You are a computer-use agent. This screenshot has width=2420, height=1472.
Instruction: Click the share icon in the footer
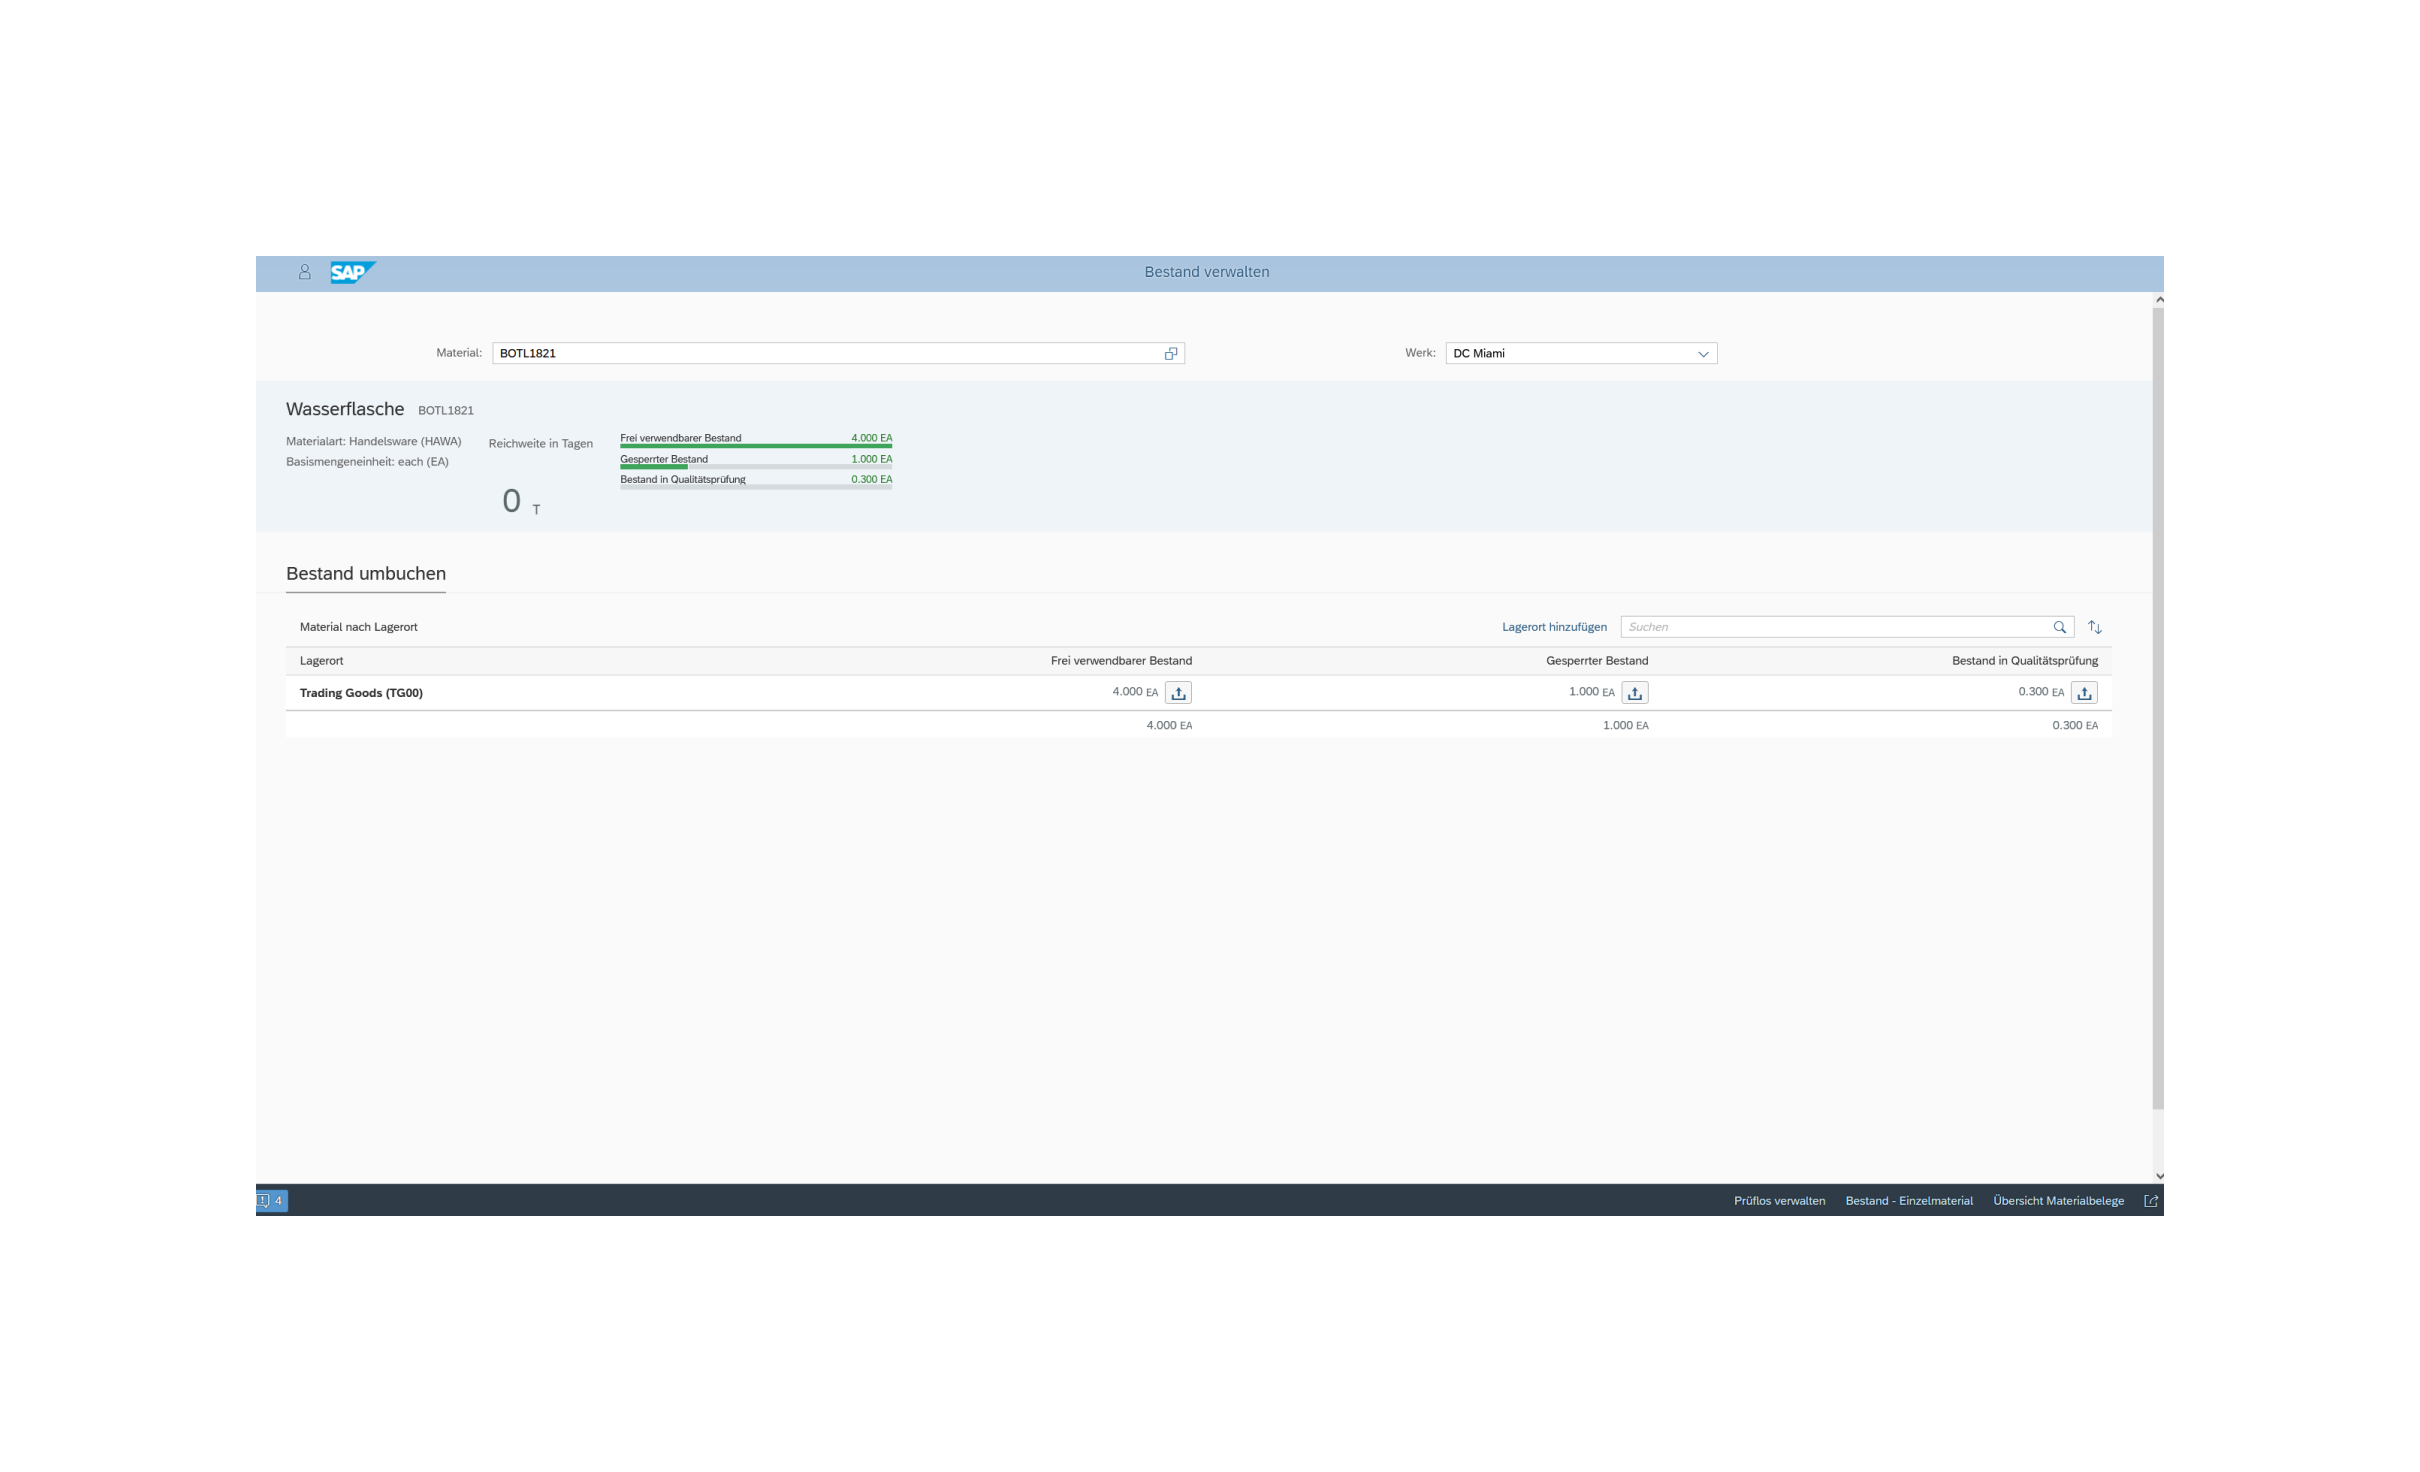2151,1201
